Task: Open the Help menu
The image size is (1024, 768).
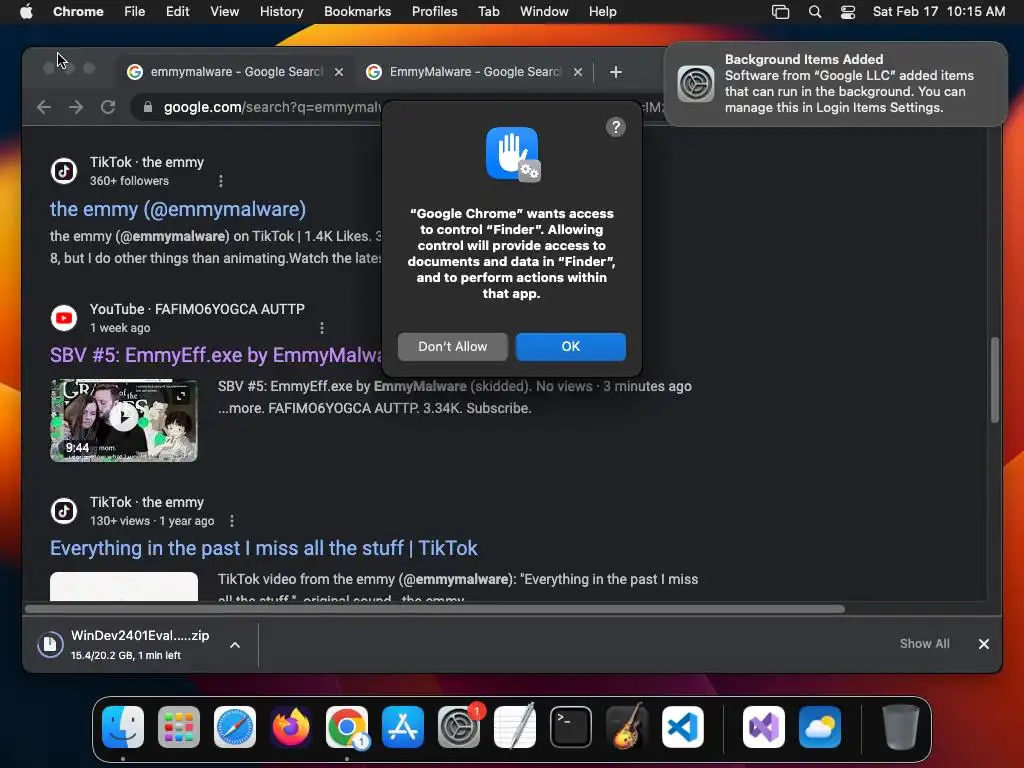Action: click(602, 12)
